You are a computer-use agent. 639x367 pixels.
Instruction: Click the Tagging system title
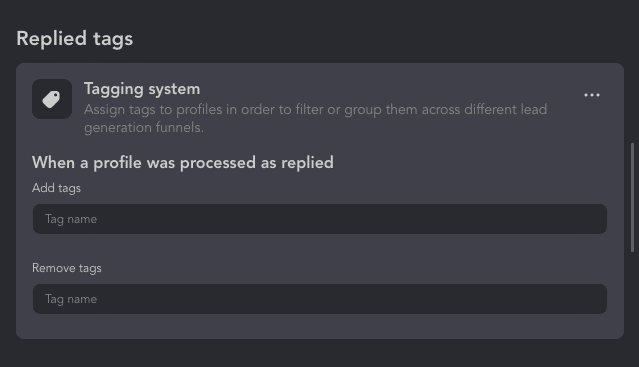pyautogui.click(x=142, y=89)
